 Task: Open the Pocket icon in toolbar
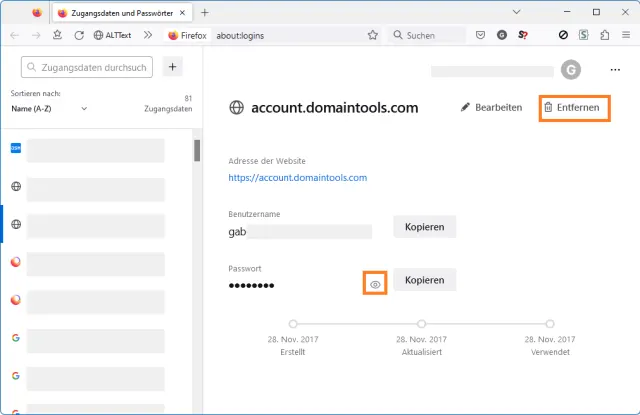click(x=480, y=35)
